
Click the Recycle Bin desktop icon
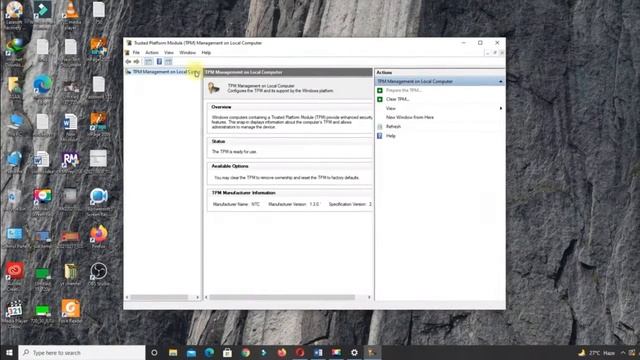[x=13, y=200]
